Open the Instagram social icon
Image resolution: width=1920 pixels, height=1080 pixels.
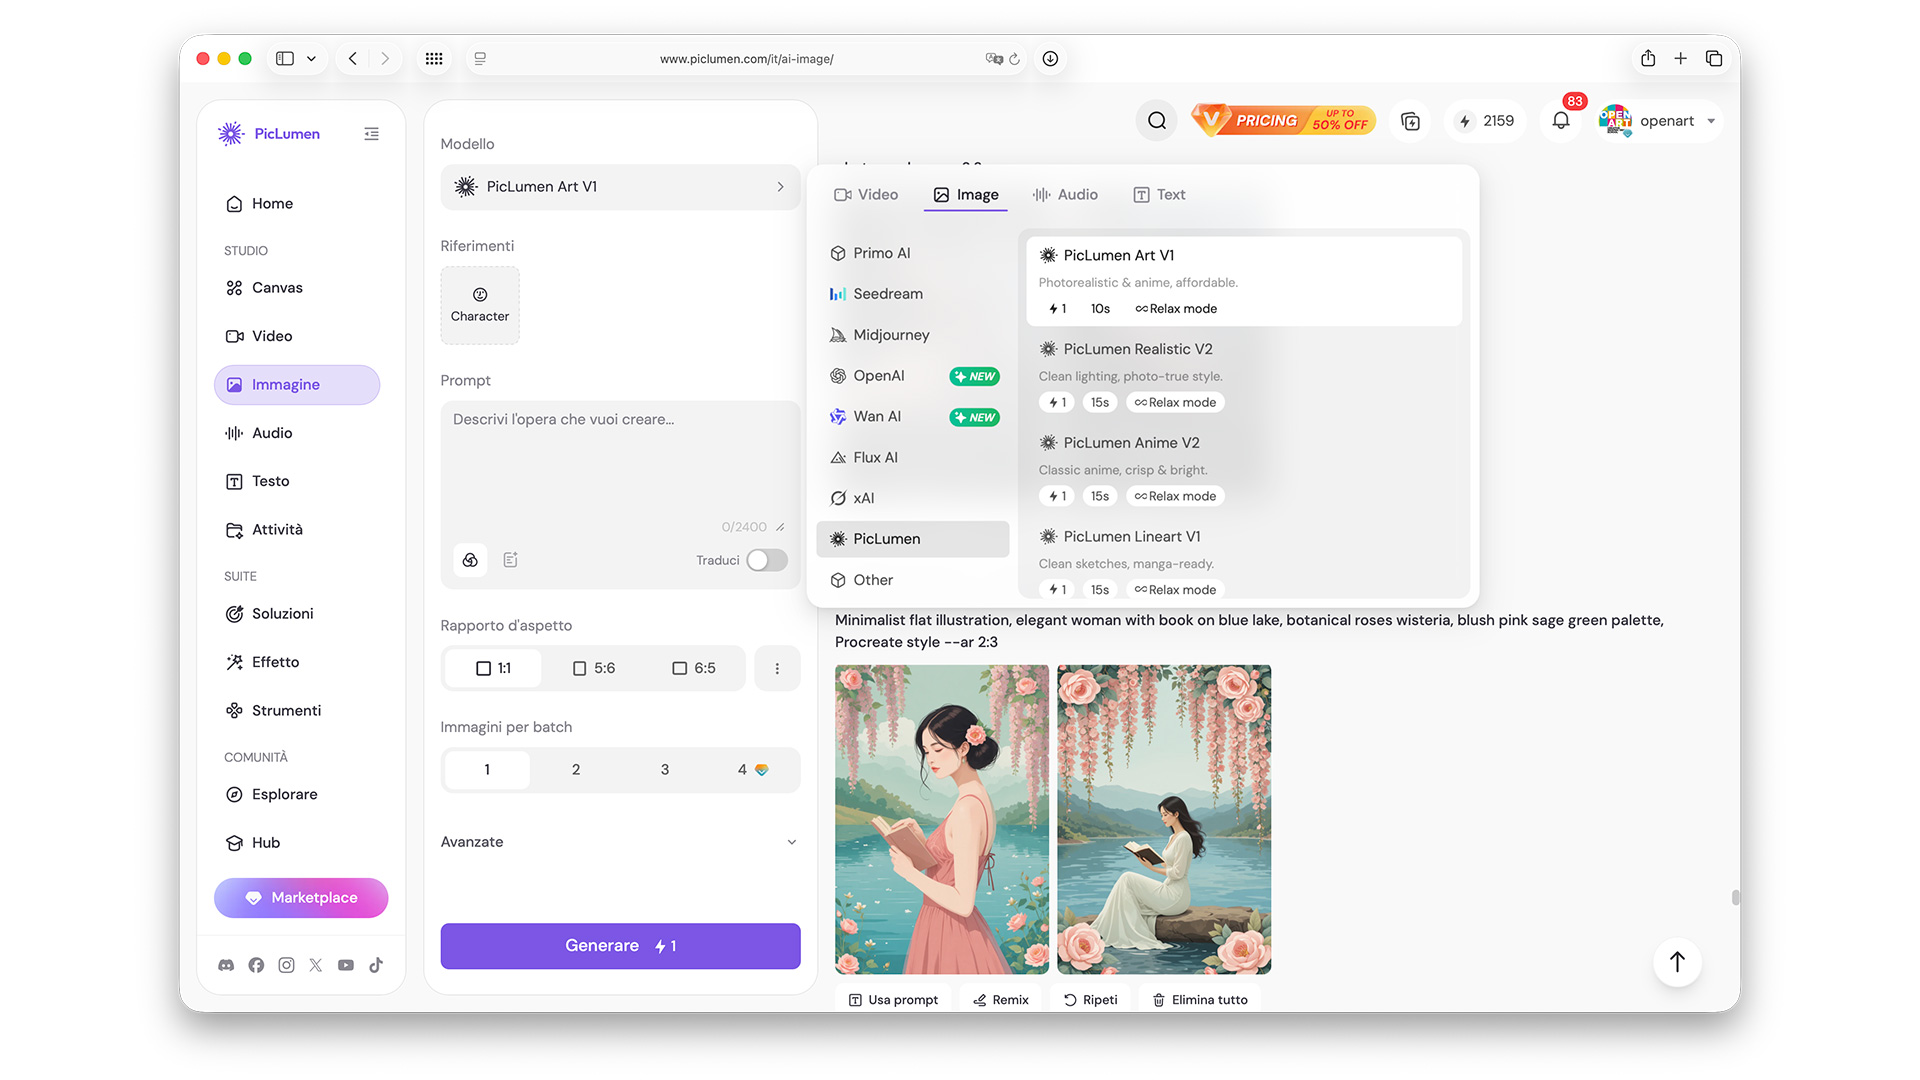tap(286, 965)
